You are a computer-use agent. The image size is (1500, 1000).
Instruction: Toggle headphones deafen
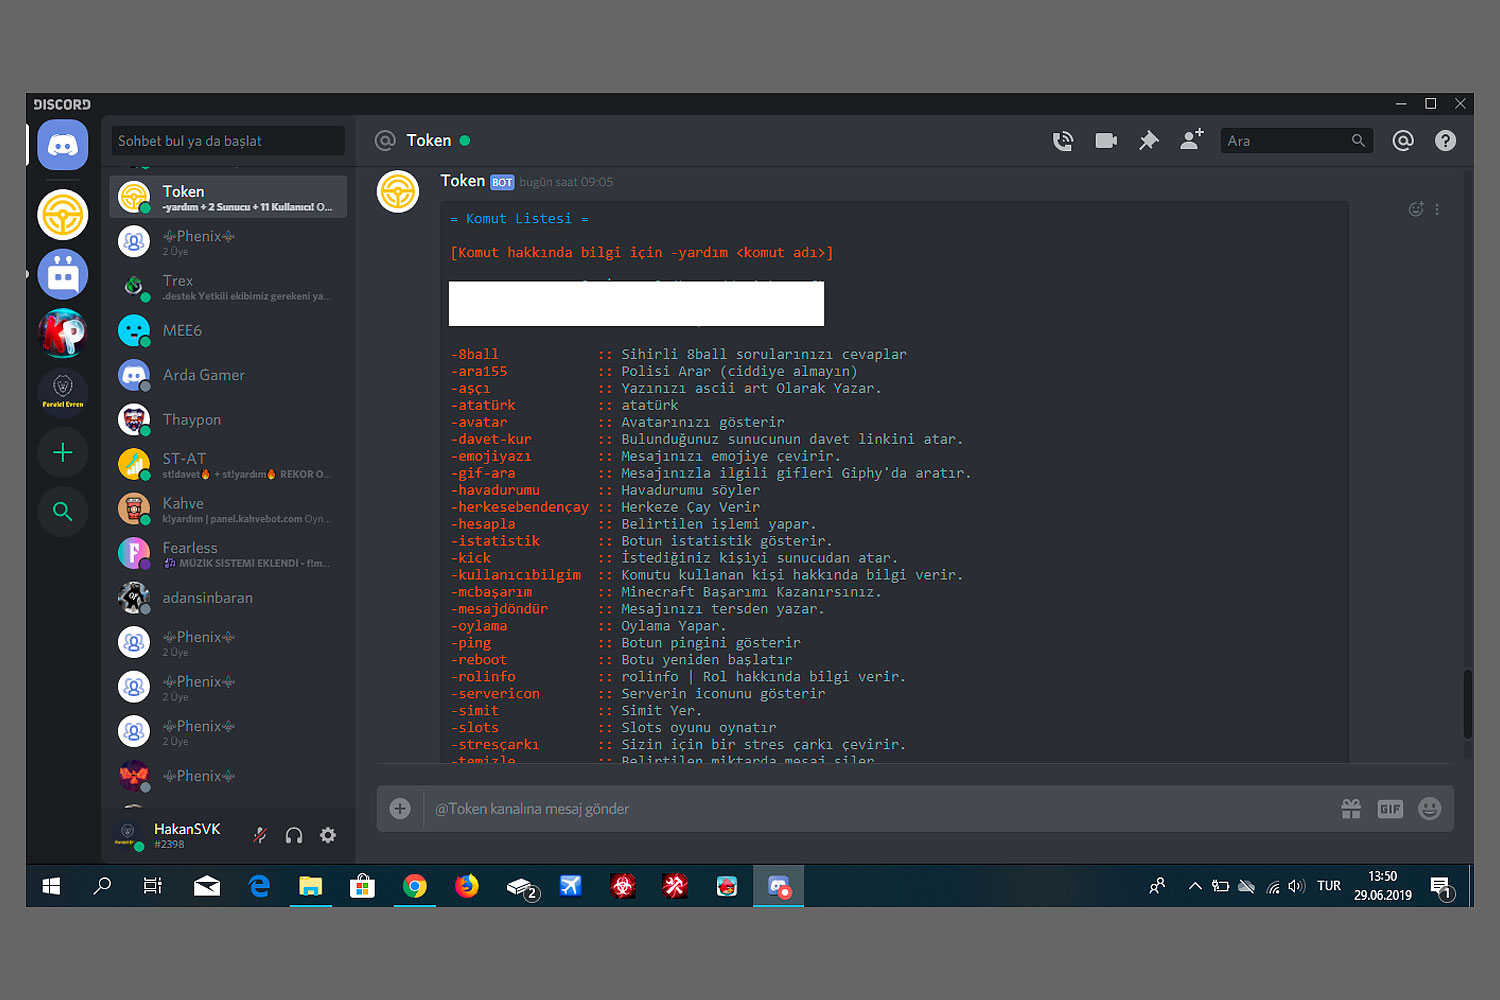click(x=294, y=835)
